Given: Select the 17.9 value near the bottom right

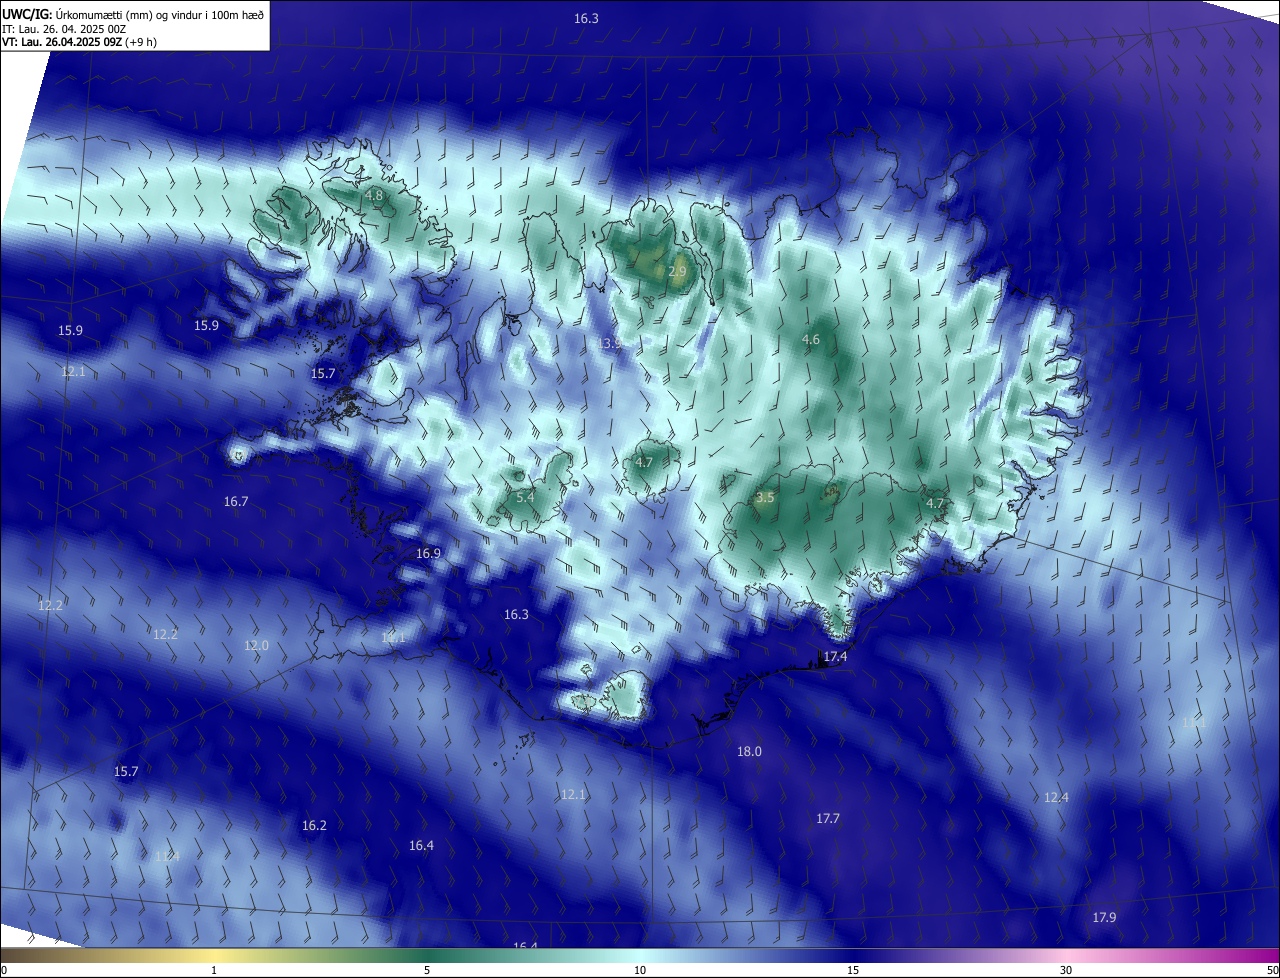Looking at the screenshot, I should (1104, 918).
